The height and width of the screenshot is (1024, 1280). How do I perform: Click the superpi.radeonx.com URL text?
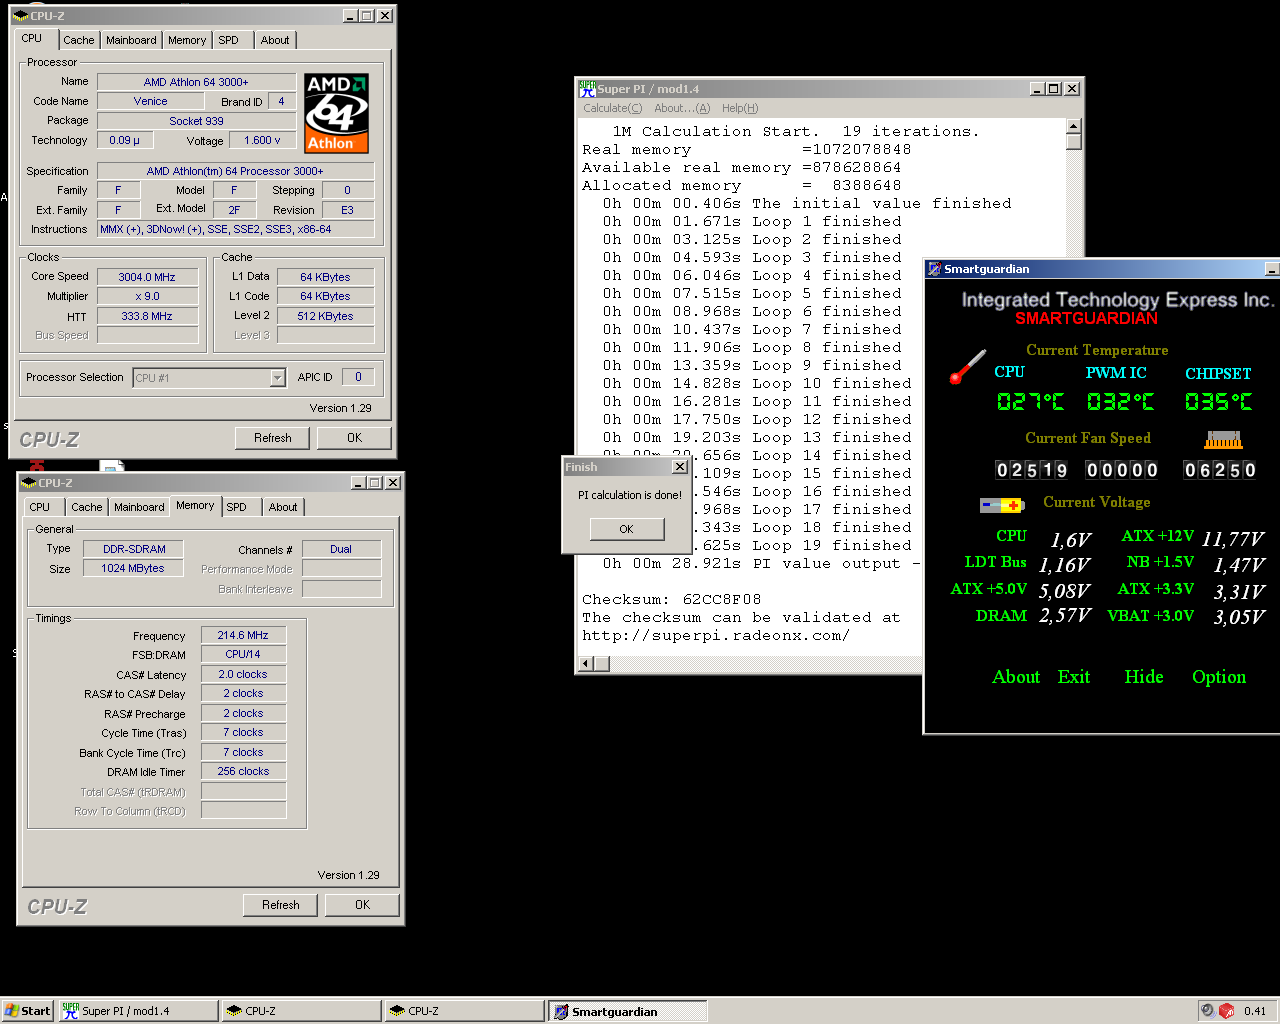click(x=716, y=636)
